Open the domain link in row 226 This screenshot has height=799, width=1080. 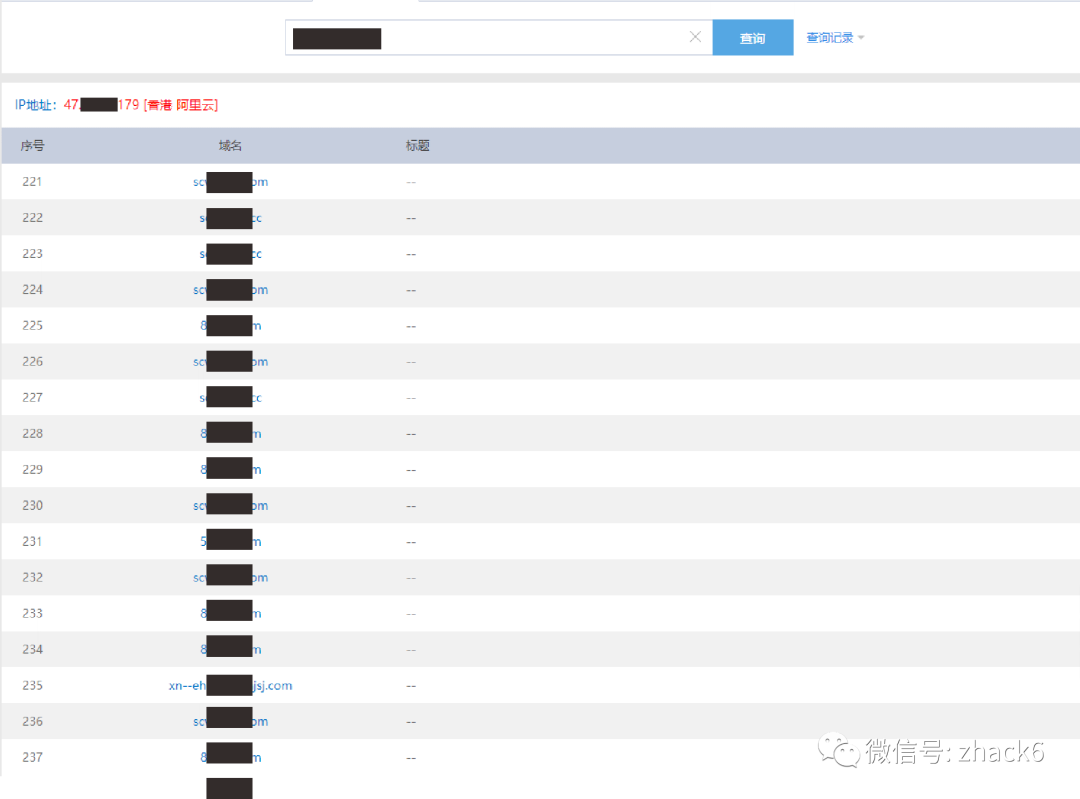pyautogui.click(x=230, y=362)
